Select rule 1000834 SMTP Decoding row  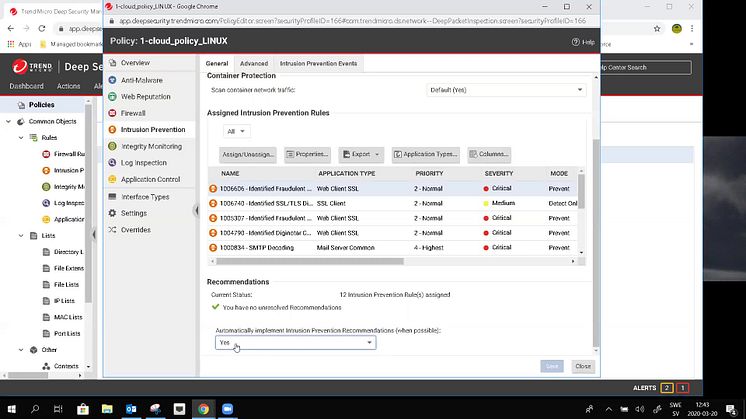393,248
